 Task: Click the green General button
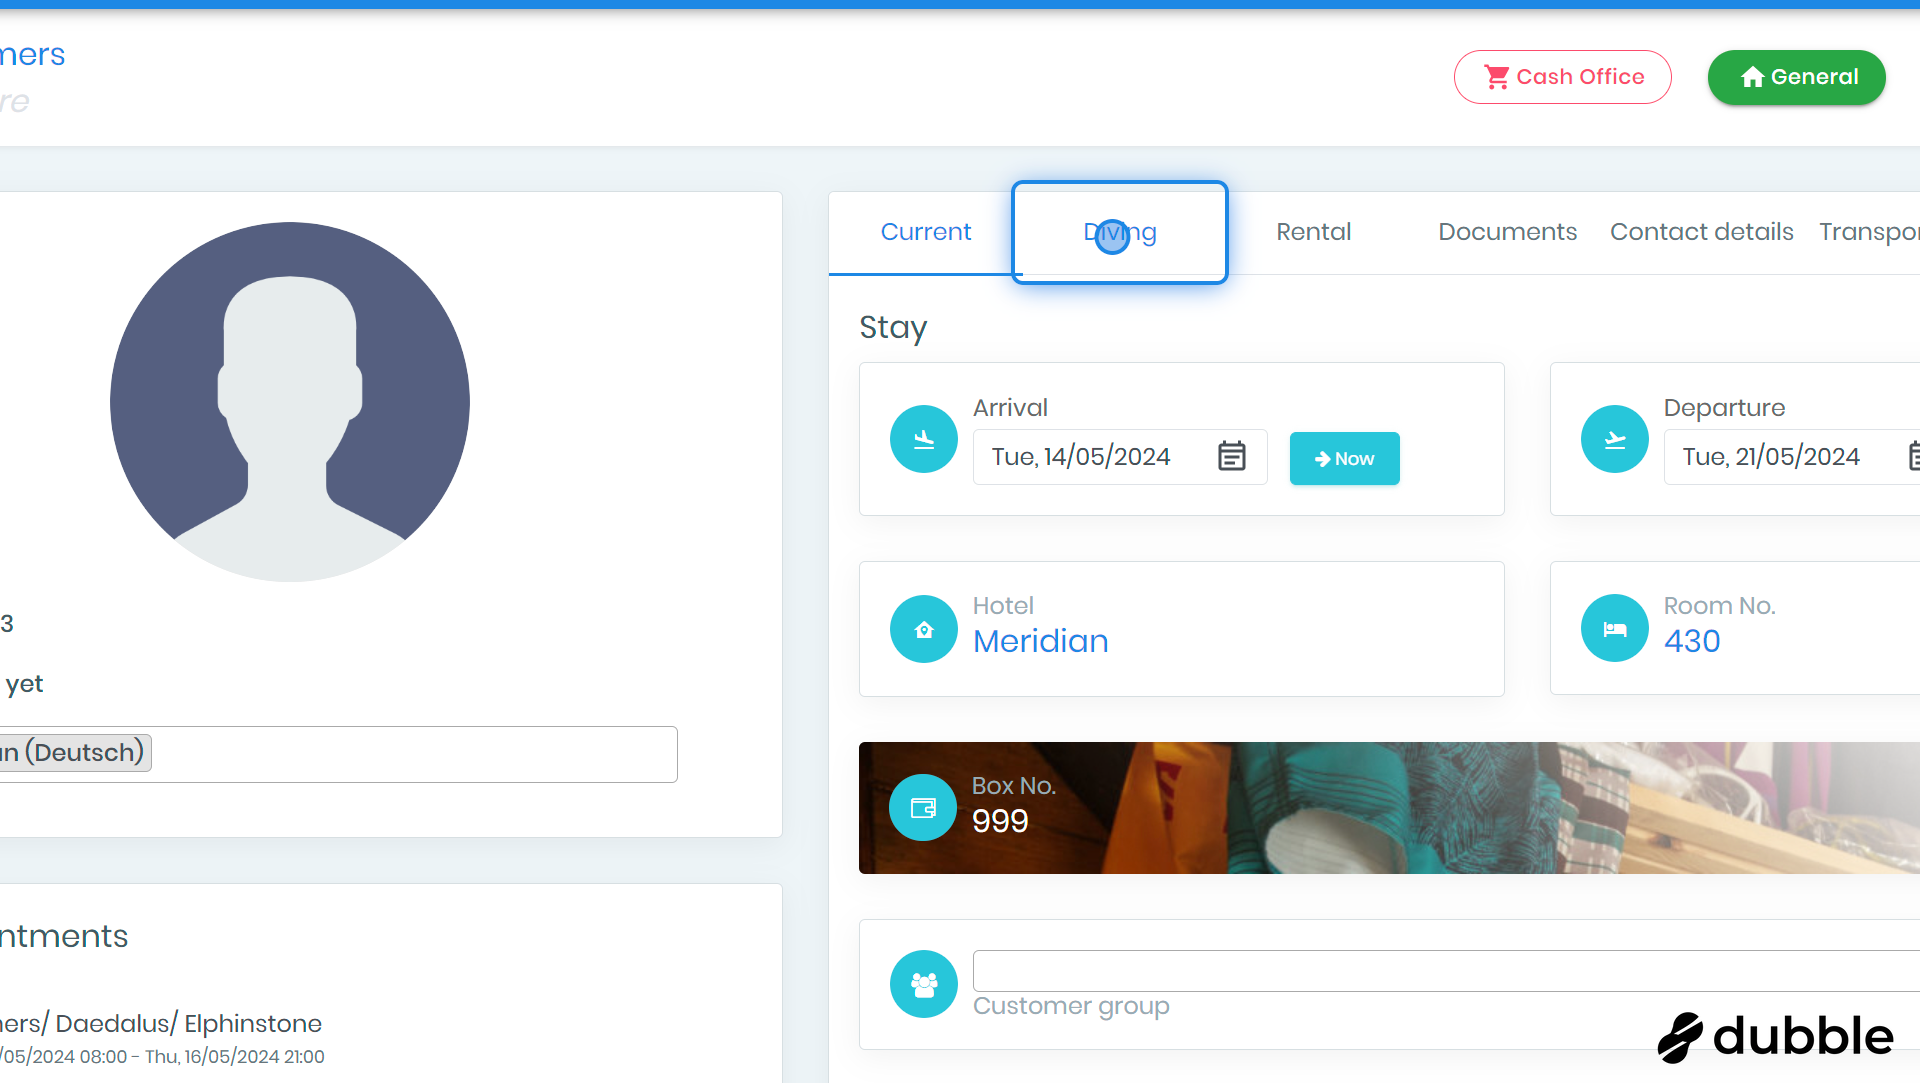pyautogui.click(x=1796, y=77)
